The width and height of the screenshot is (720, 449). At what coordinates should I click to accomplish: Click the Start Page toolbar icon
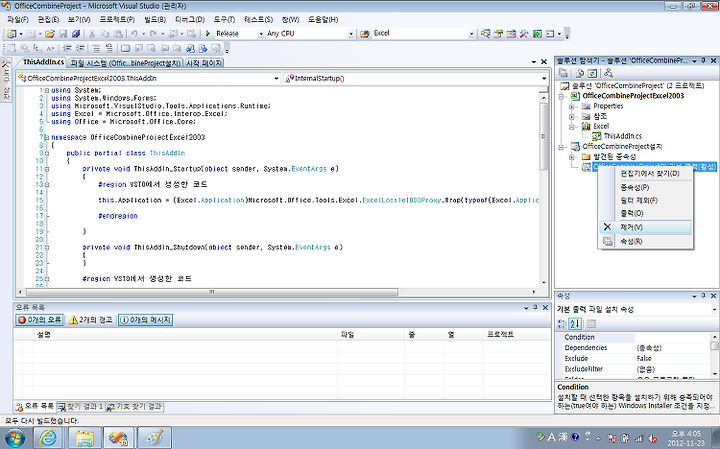point(537,34)
